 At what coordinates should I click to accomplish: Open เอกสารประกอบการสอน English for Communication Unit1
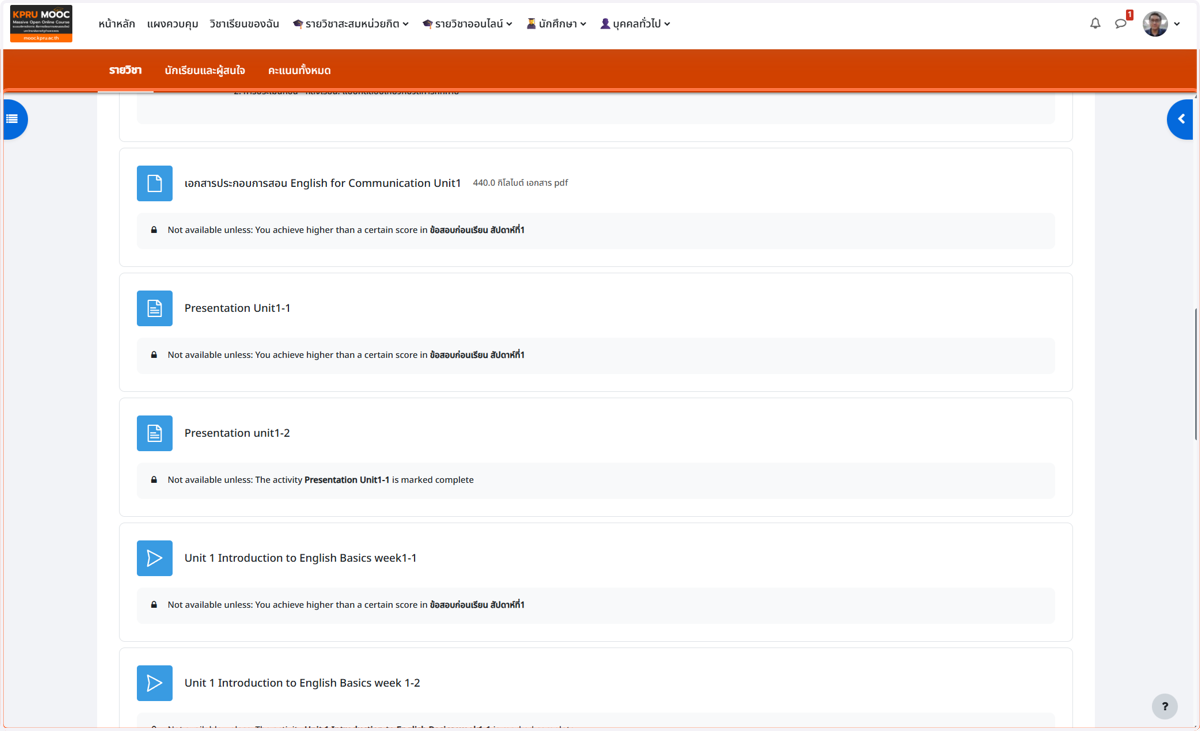[322, 183]
